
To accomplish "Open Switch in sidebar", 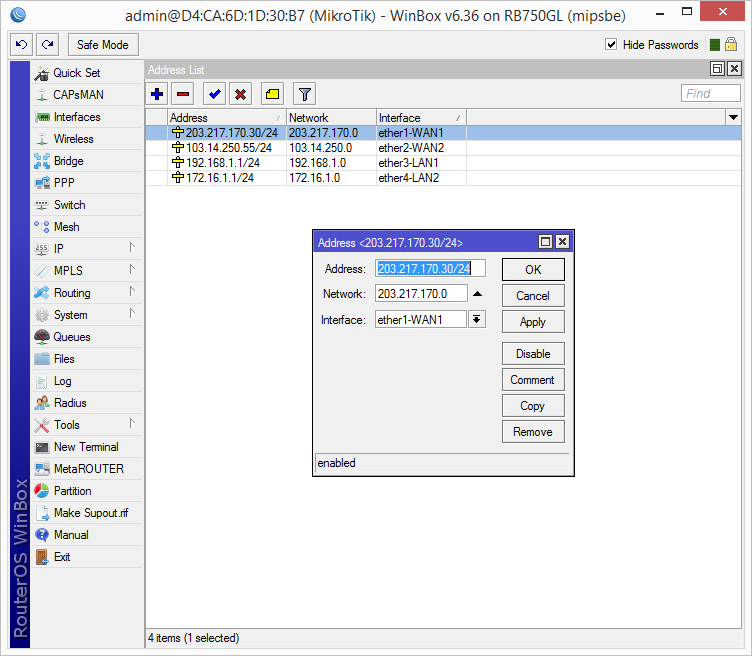I will tap(88, 205).
